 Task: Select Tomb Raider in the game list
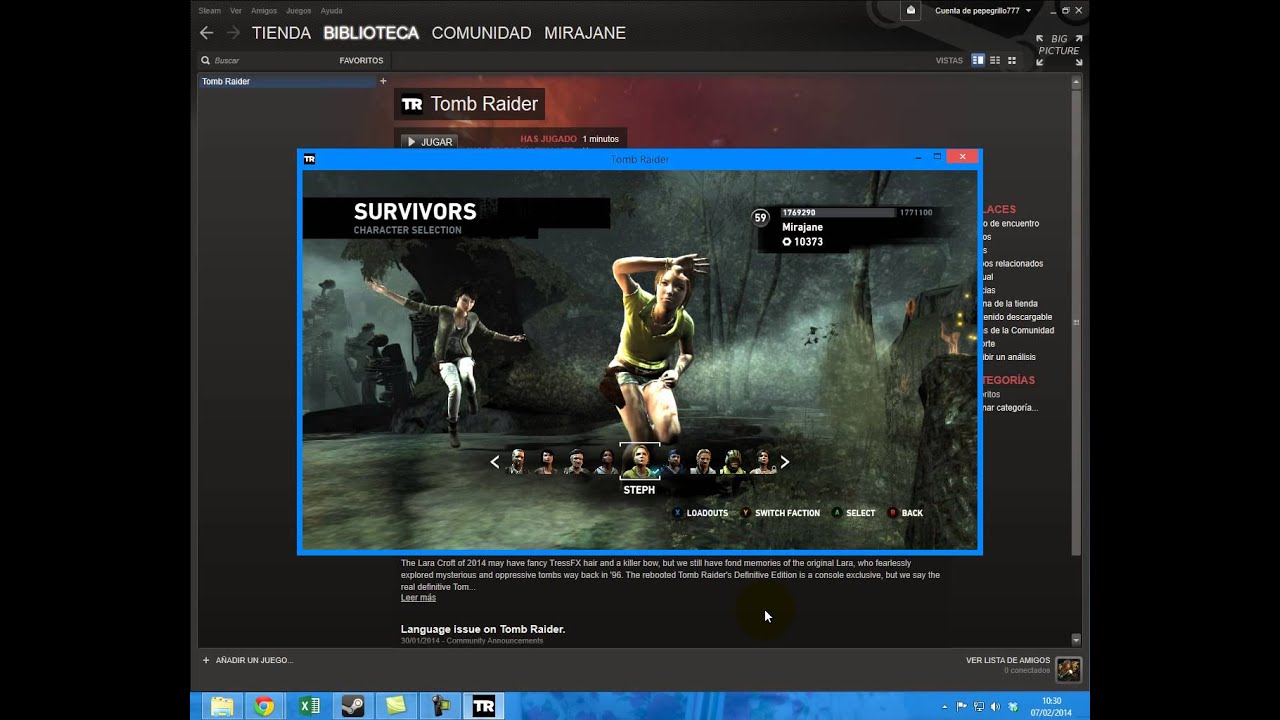(x=286, y=81)
